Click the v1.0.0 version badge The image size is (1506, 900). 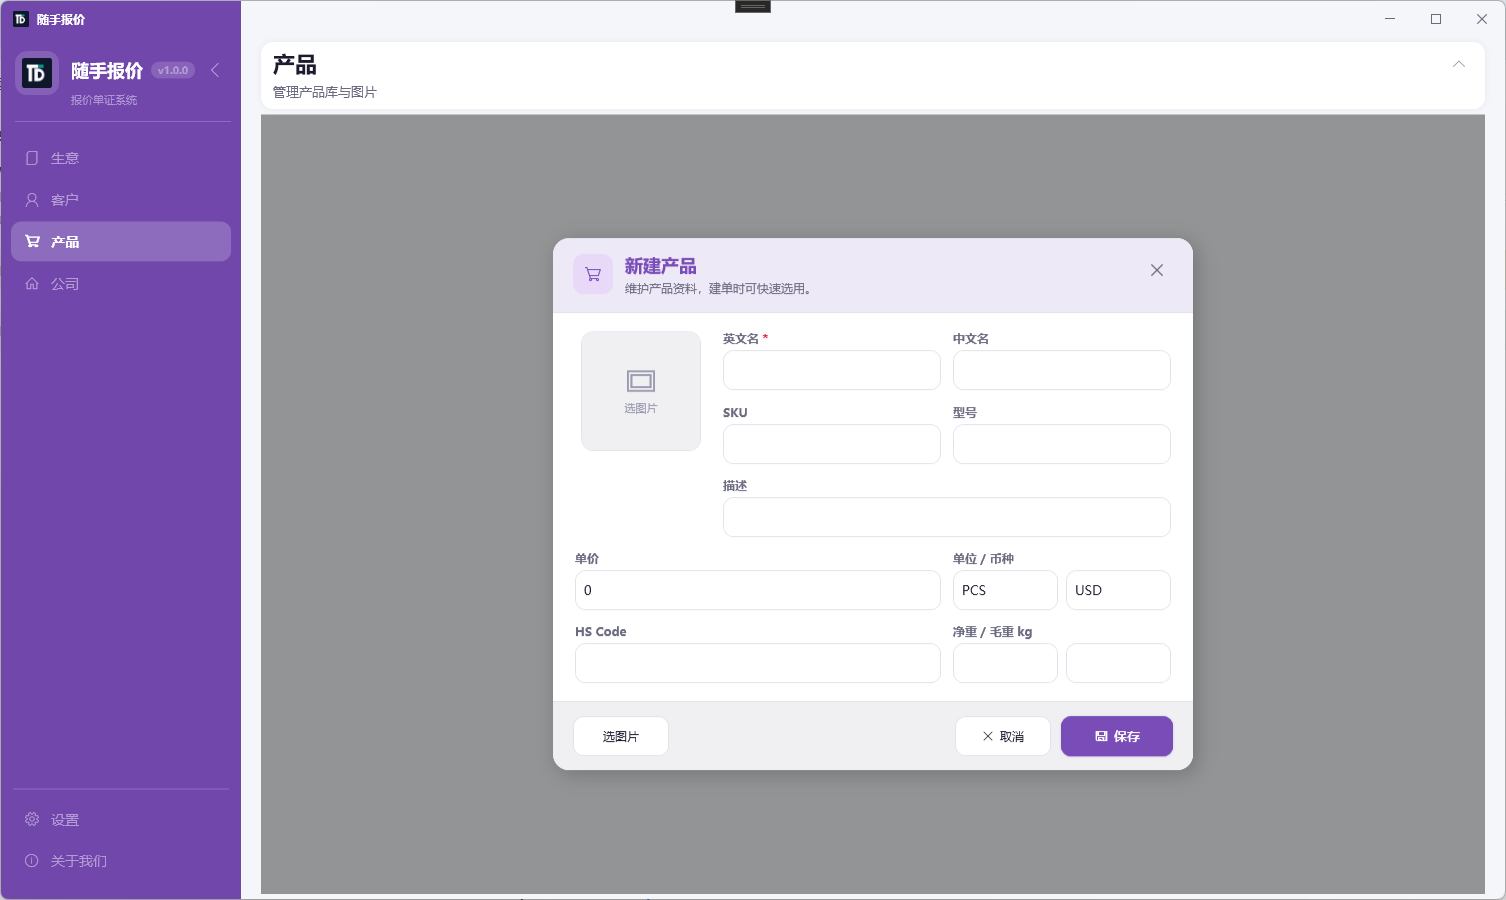(x=173, y=70)
